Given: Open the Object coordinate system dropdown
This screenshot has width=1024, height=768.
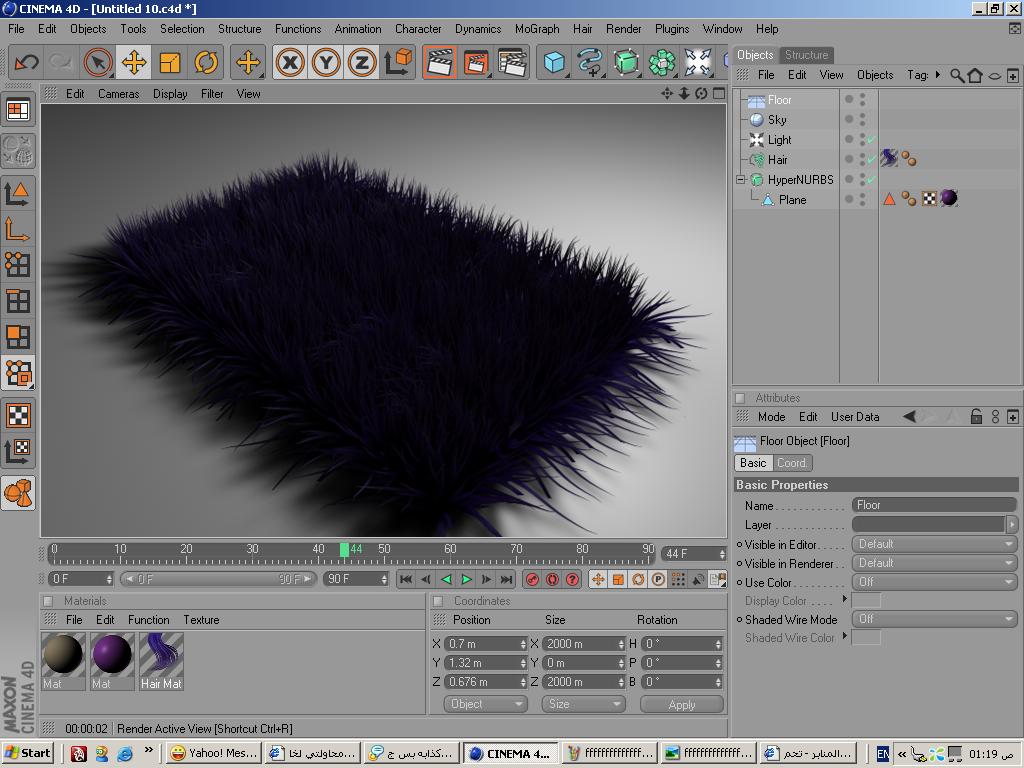Looking at the screenshot, I should coord(485,704).
